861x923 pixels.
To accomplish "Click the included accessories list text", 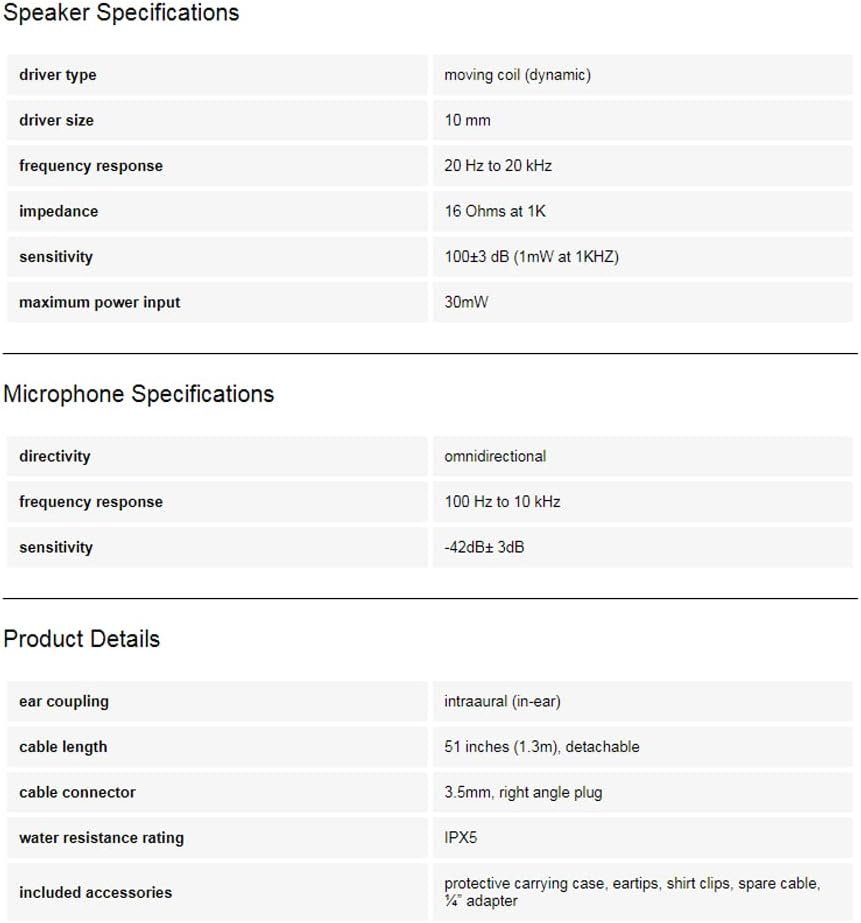I will [x=631, y=892].
